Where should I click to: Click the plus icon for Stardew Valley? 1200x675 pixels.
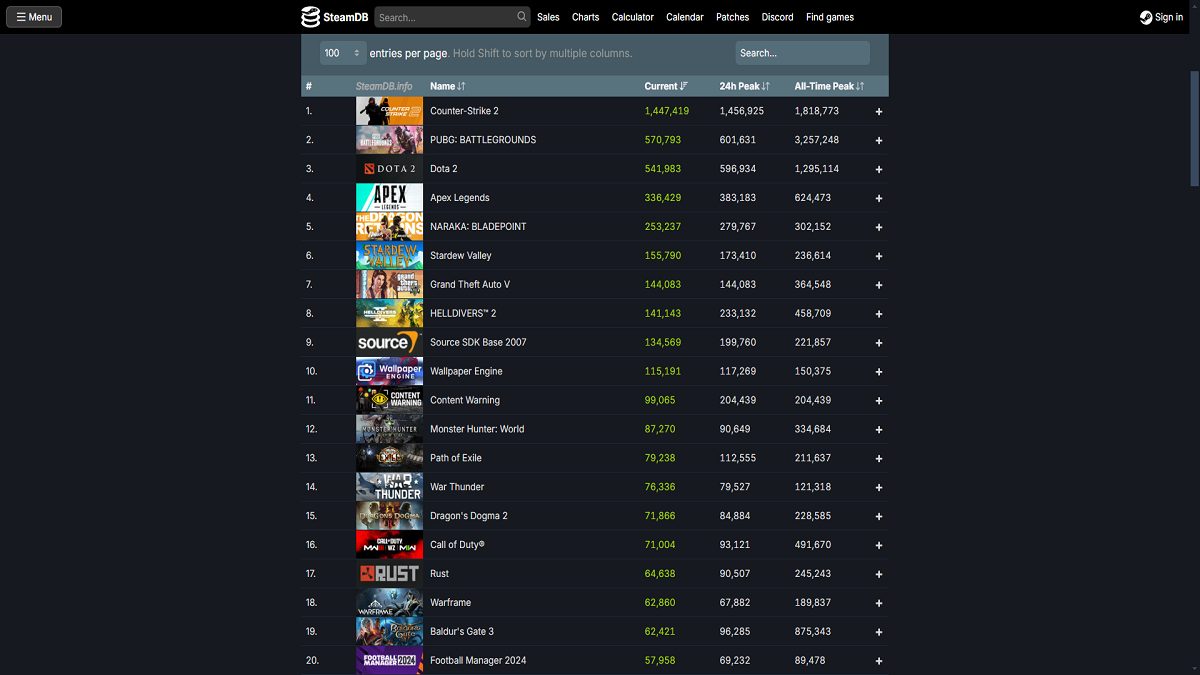pos(879,256)
